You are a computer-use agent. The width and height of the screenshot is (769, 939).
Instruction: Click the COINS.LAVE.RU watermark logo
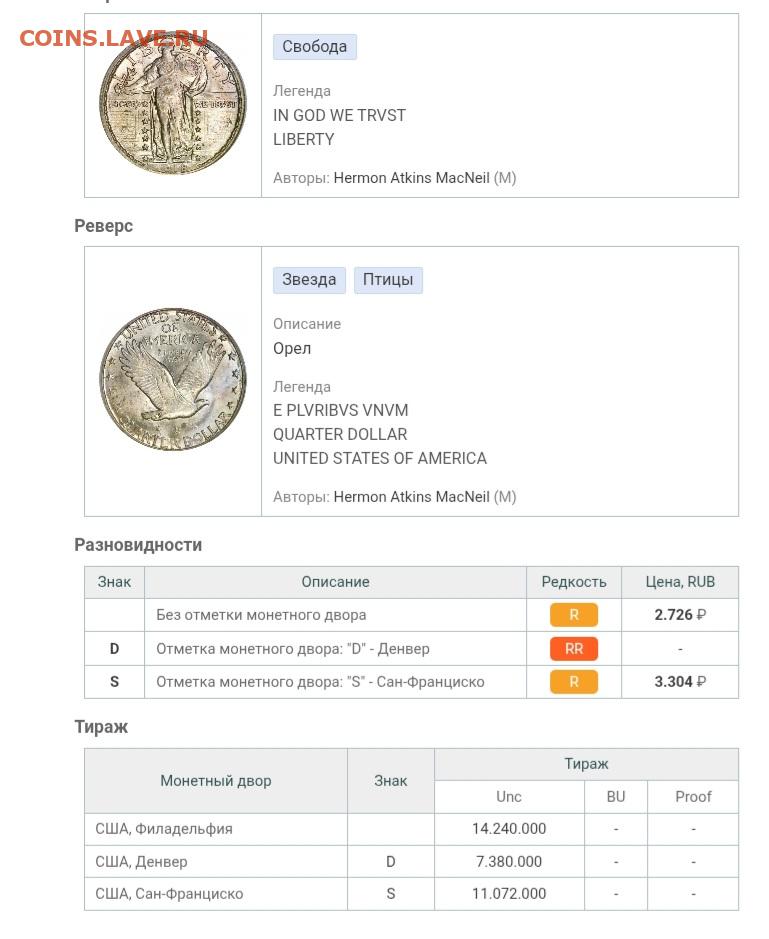click(113, 39)
